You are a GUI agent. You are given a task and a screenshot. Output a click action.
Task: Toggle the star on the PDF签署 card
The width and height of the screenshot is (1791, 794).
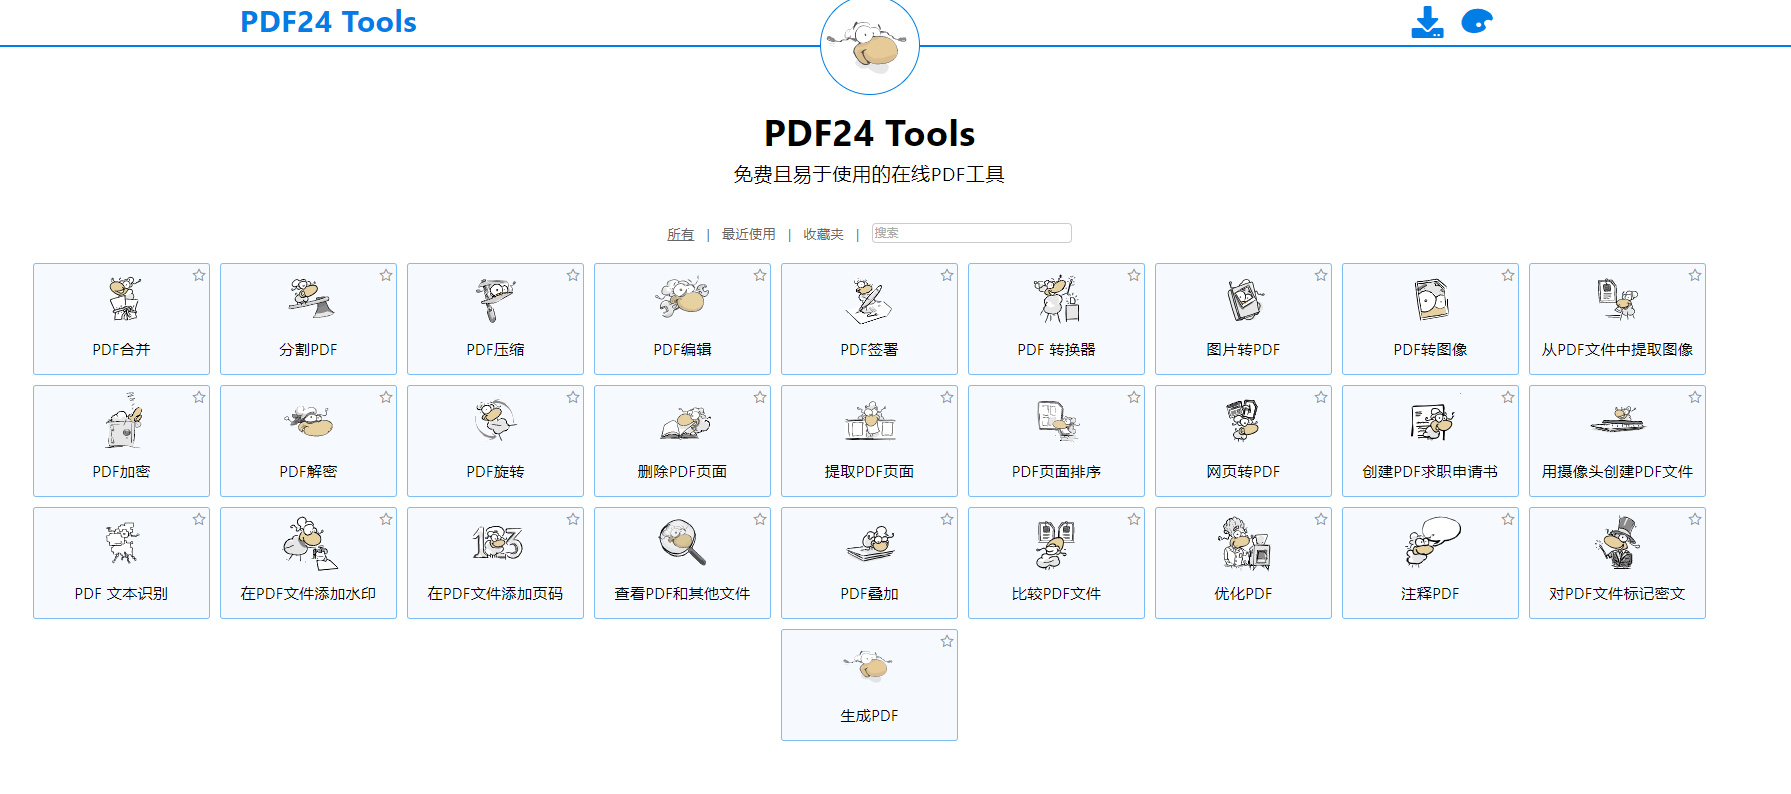click(947, 275)
